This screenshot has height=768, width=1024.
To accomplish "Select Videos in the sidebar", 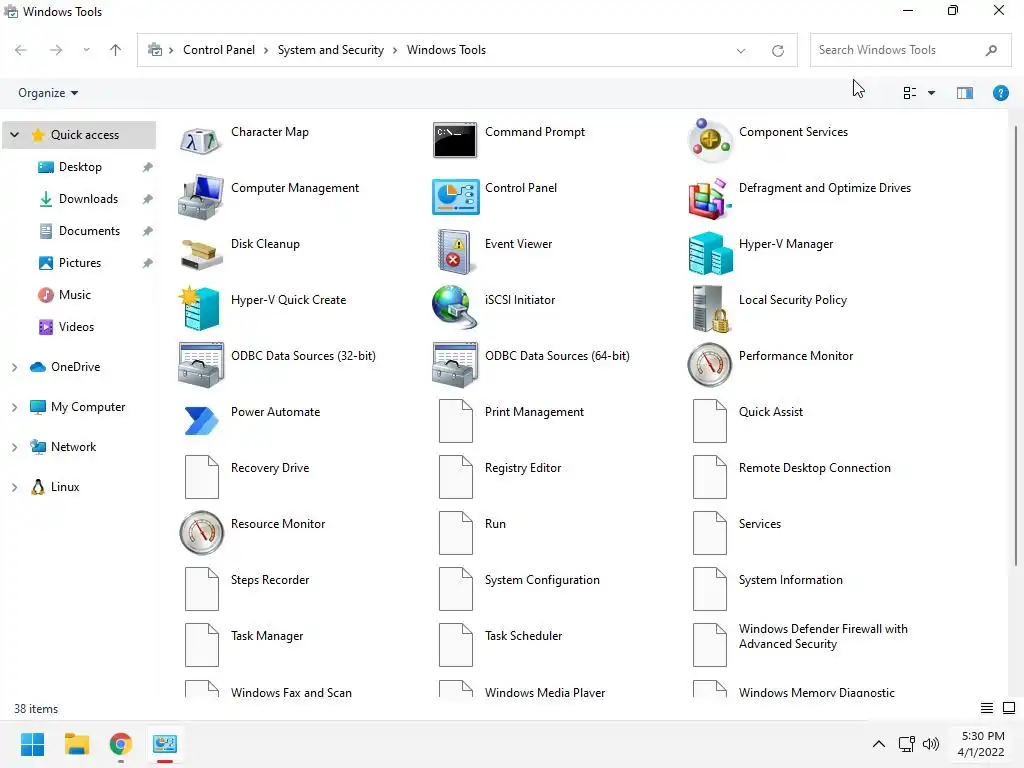I will [76, 327].
